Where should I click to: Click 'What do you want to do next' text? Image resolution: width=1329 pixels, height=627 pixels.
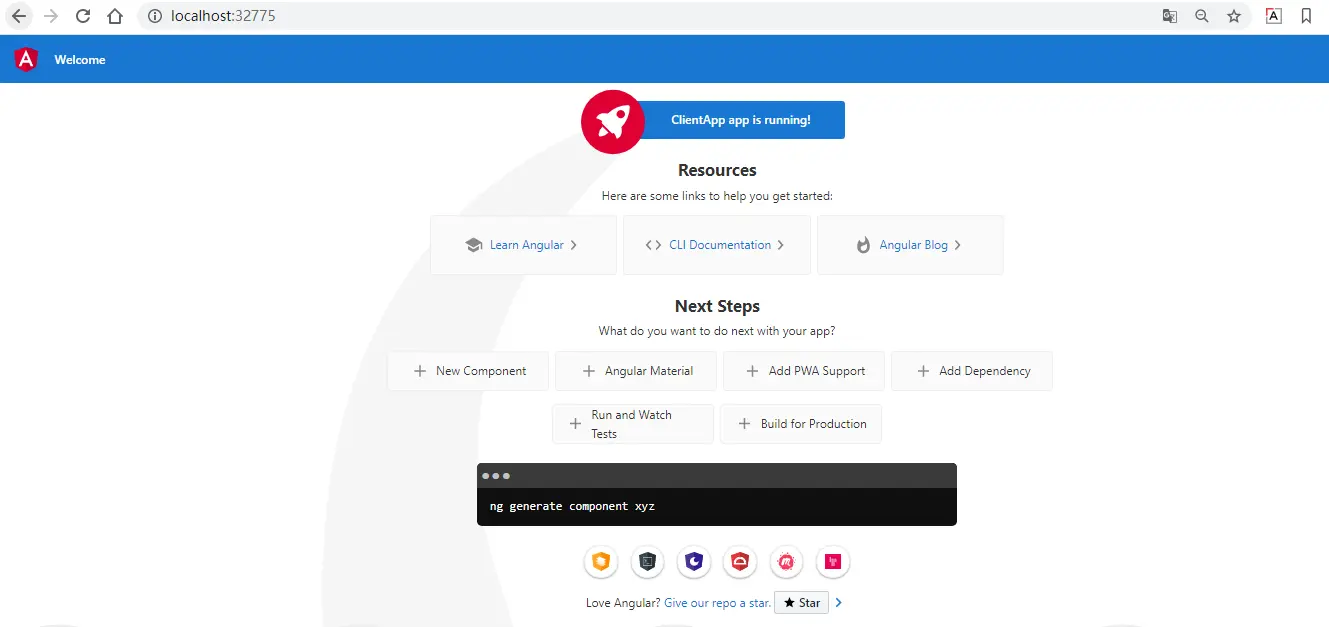click(717, 331)
